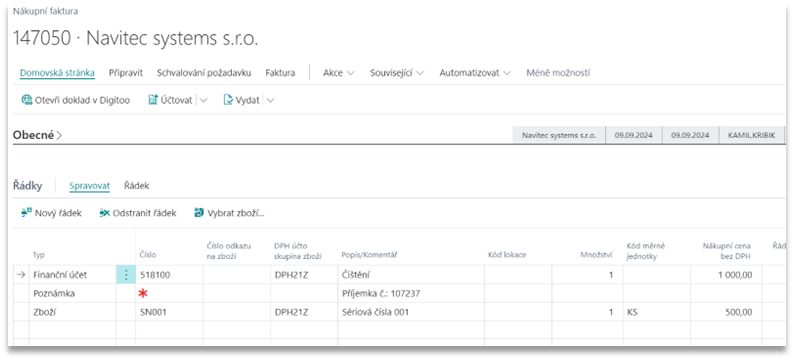Open the Připravit menu tab
This screenshot has width=794, height=360.
tap(126, 73)
